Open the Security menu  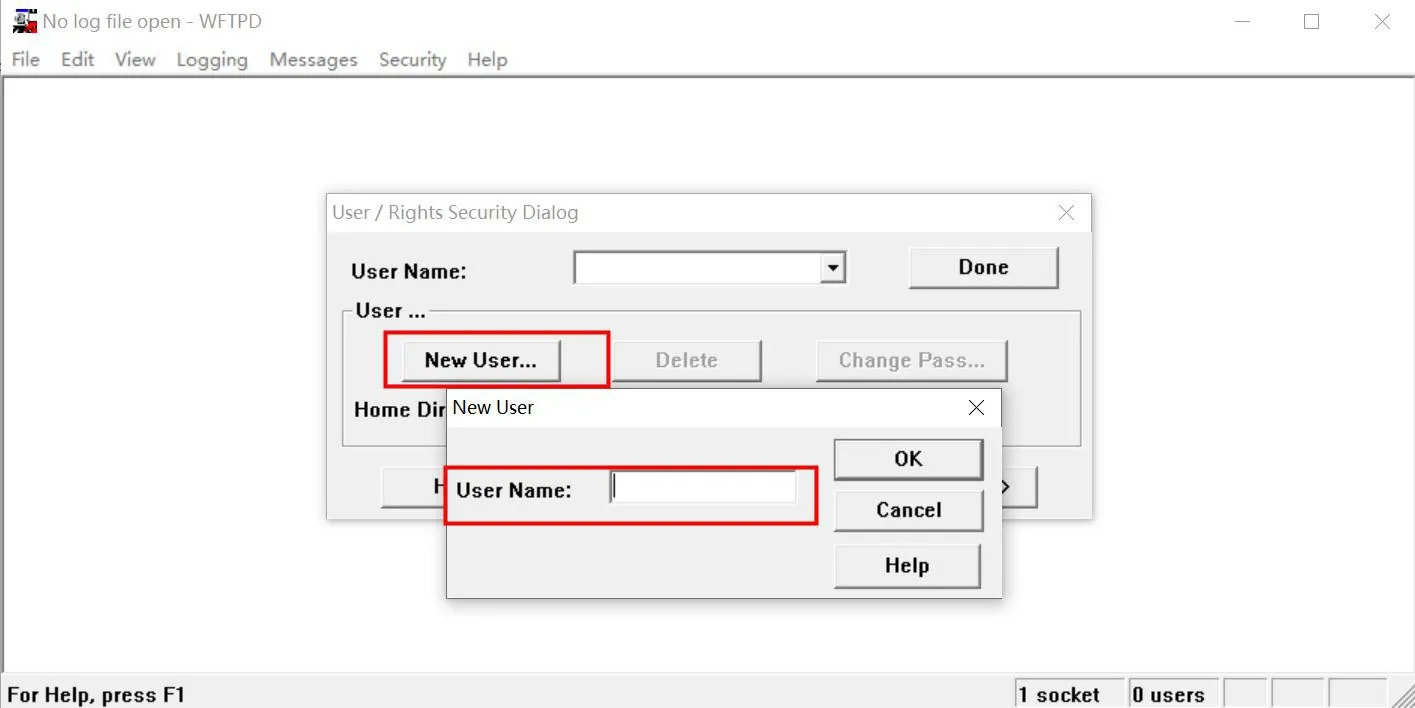click(411, 59)
